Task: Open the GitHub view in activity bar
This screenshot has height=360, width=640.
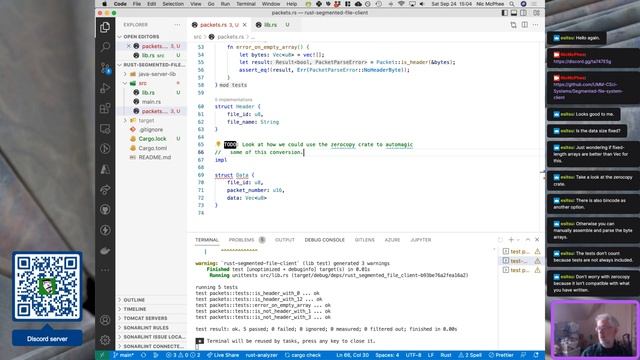Action: 105,210
